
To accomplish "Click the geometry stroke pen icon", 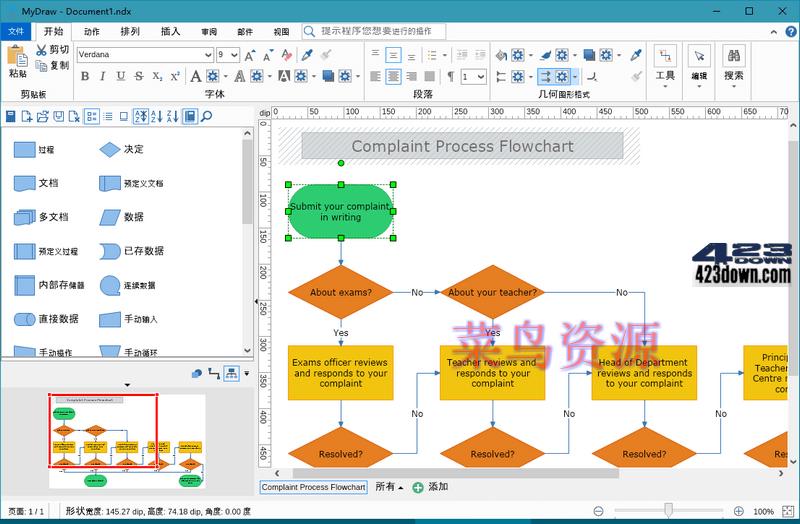I will coord(545,55).
